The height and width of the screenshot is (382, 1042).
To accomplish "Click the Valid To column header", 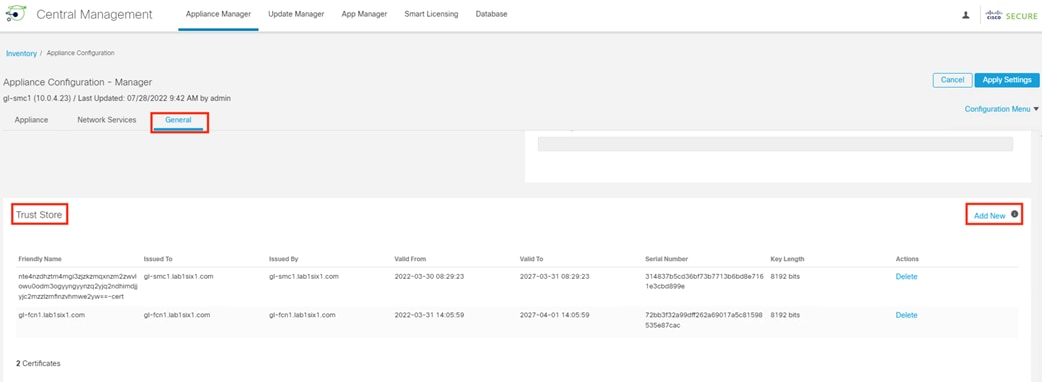I will pos(533,258).
